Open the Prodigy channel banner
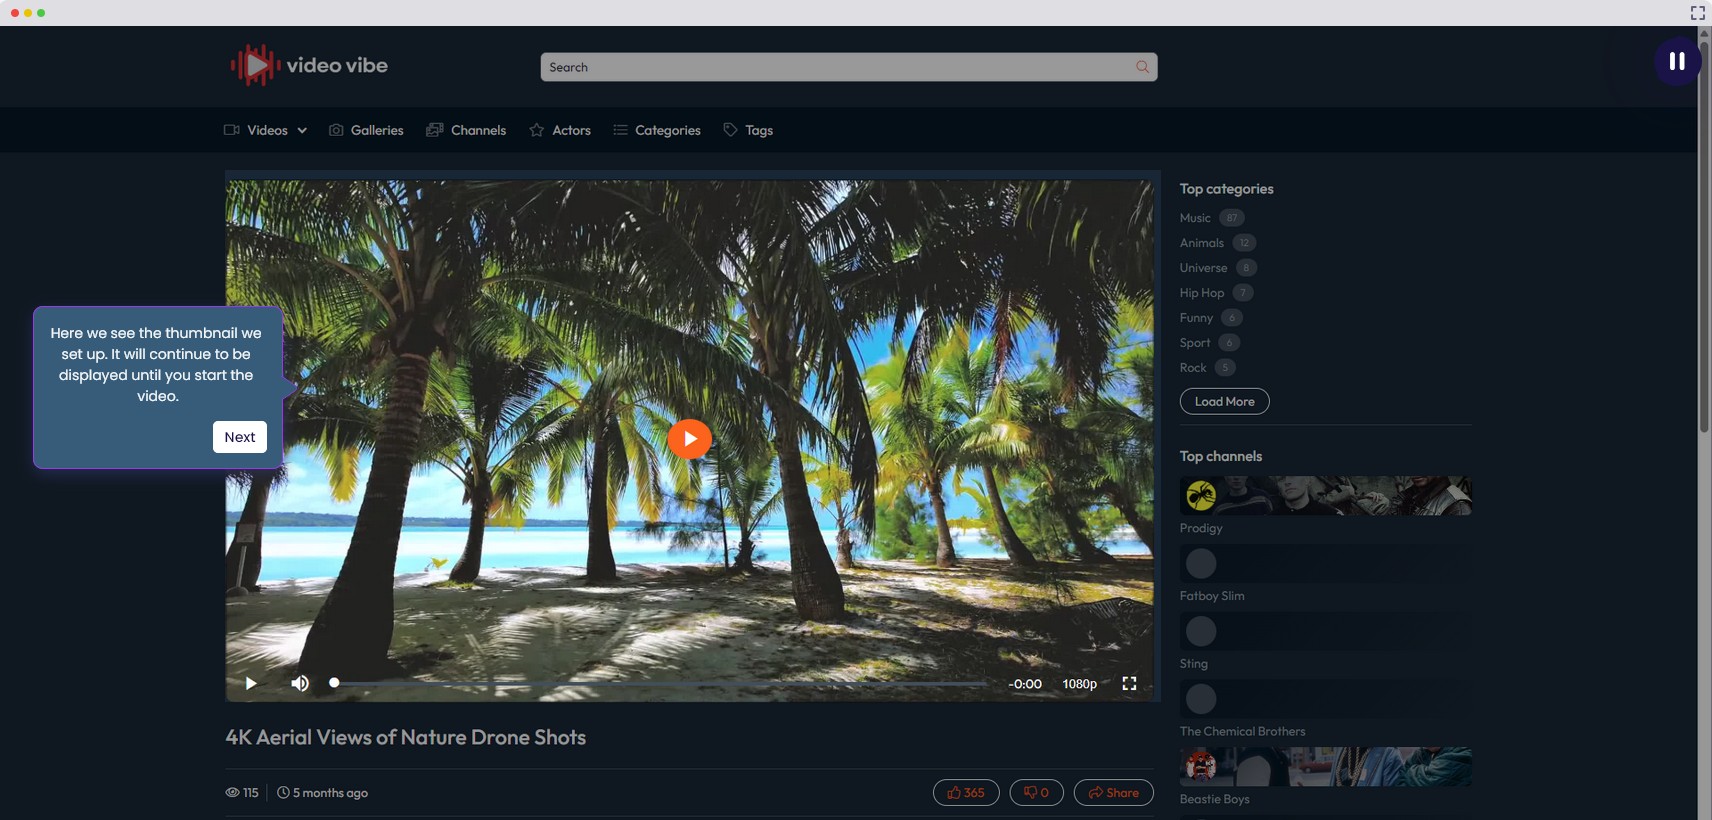Viewport: 1712px width, 820px height. click(x=1325, y=496)
